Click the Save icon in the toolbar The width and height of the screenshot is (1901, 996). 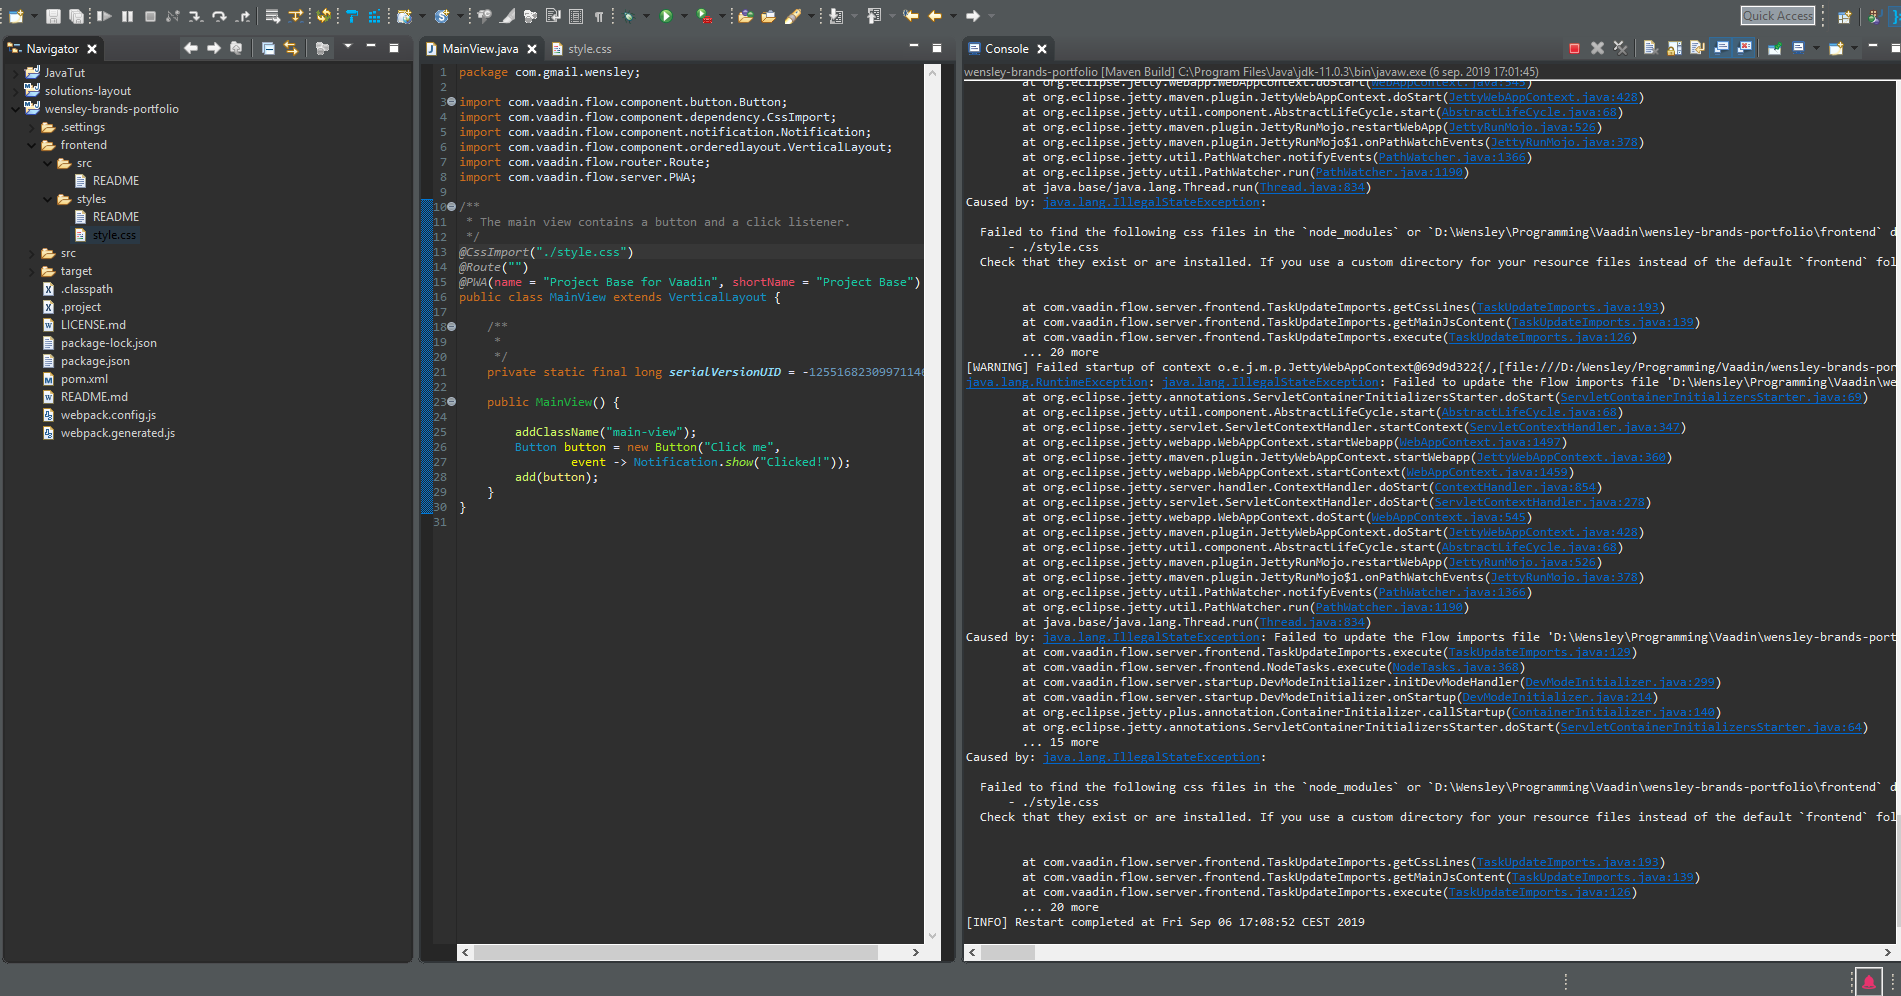(53, 16)
